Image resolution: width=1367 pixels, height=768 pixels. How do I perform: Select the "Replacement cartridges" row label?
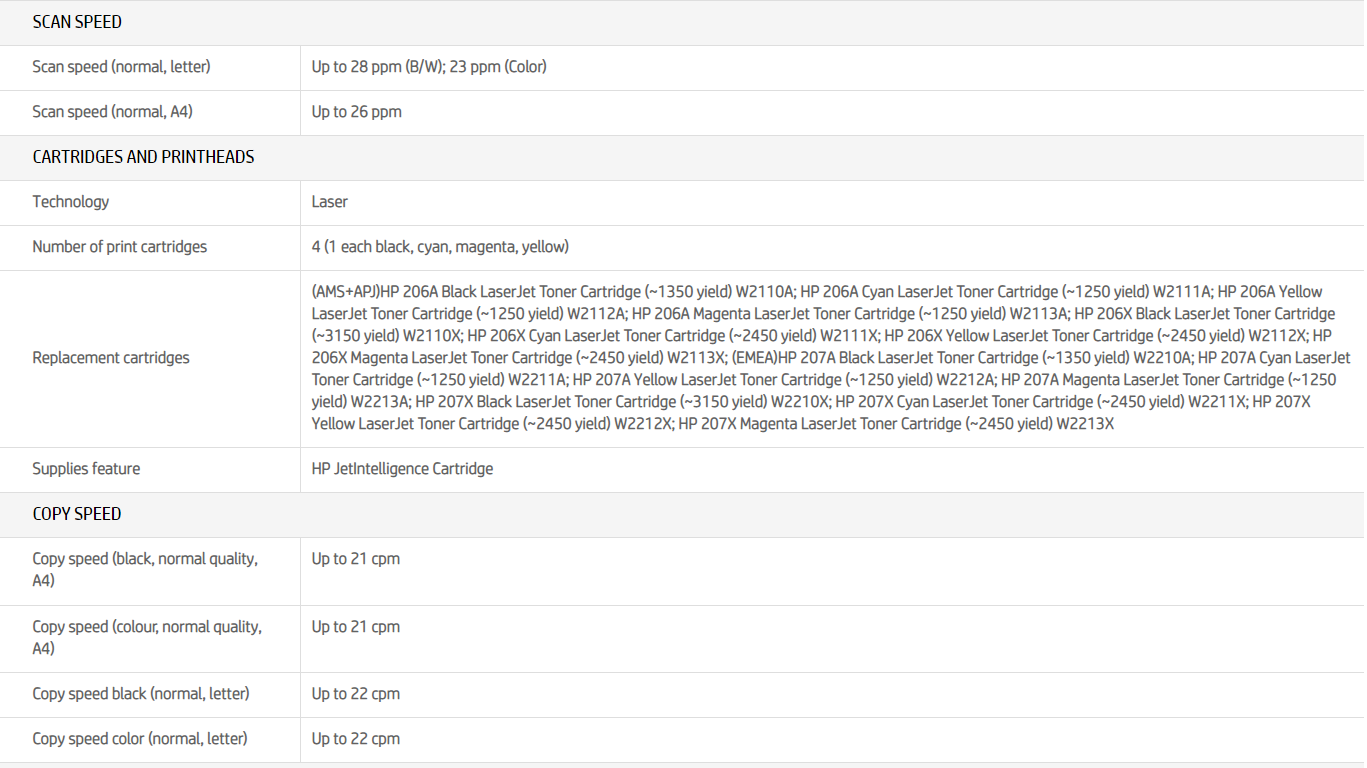point(111,358)
